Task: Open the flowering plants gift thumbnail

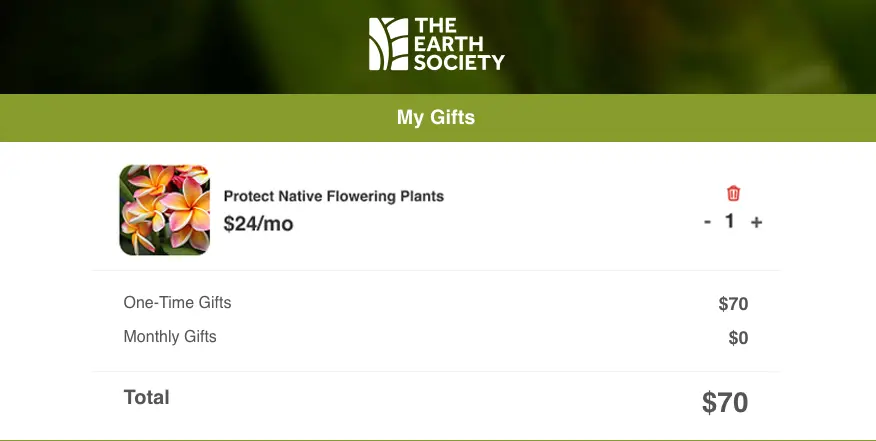Action: [164, 209]
